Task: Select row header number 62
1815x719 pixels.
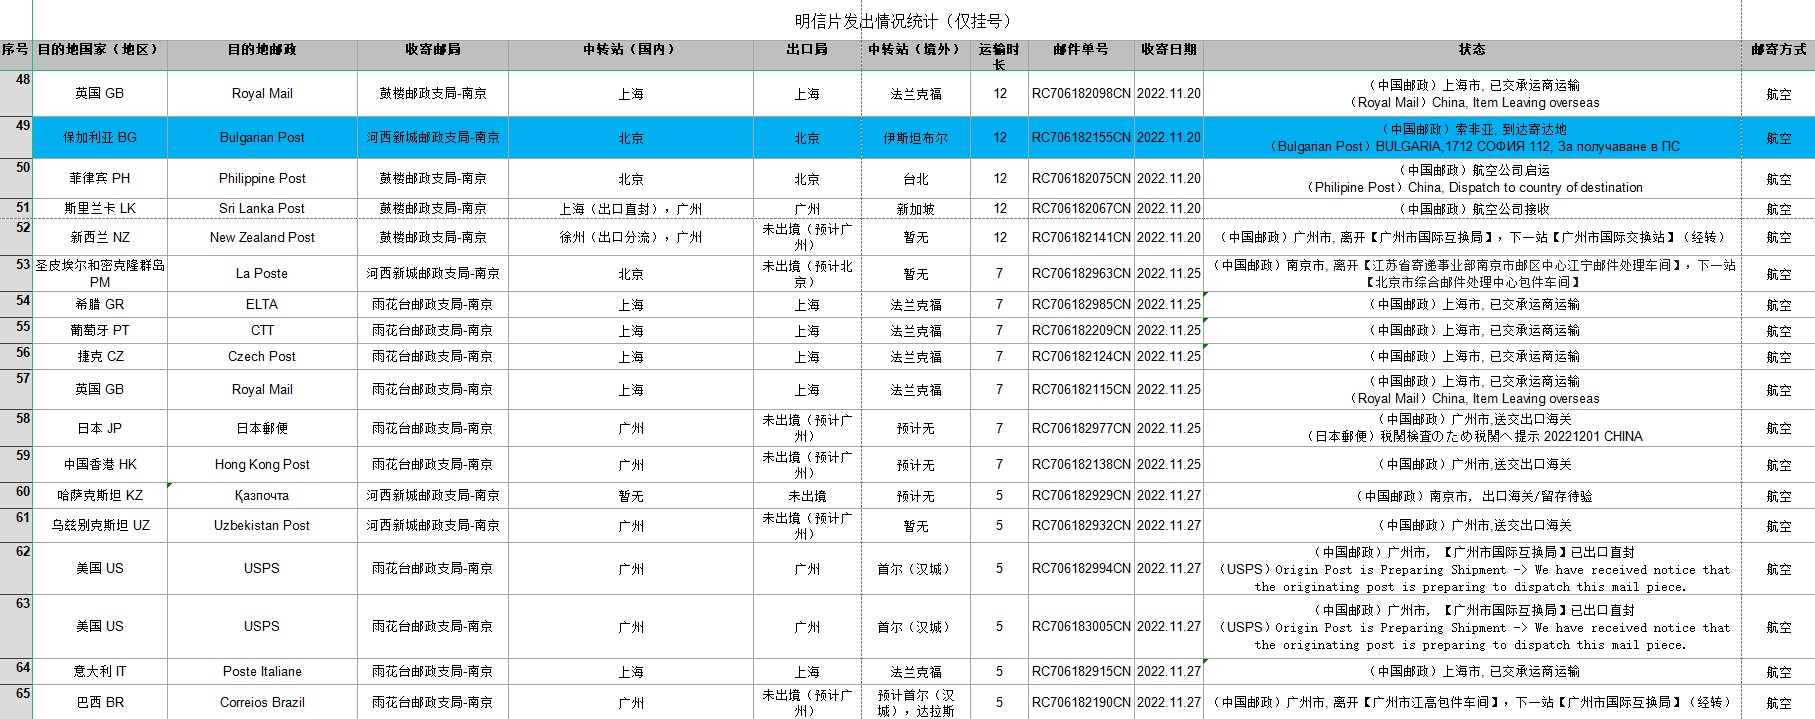Action: click(17, 568)
